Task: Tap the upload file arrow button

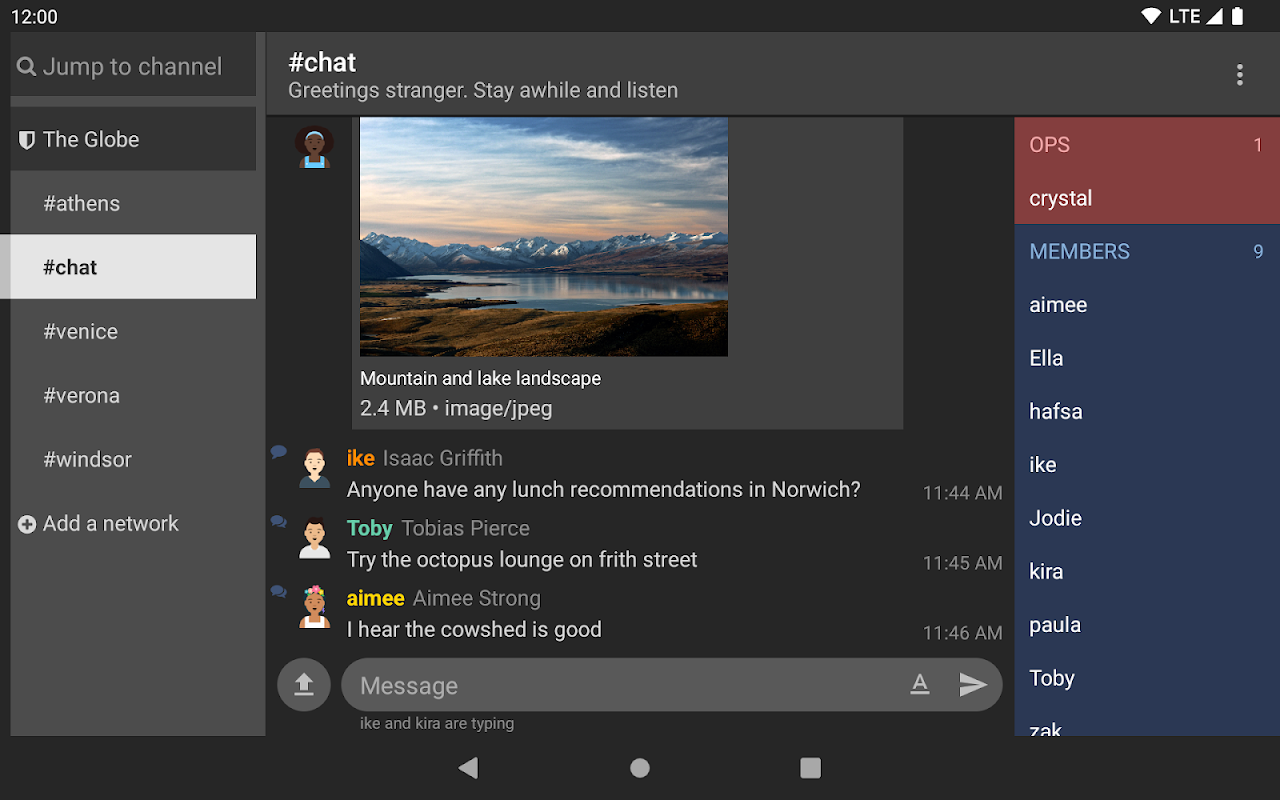Action: 304,685
